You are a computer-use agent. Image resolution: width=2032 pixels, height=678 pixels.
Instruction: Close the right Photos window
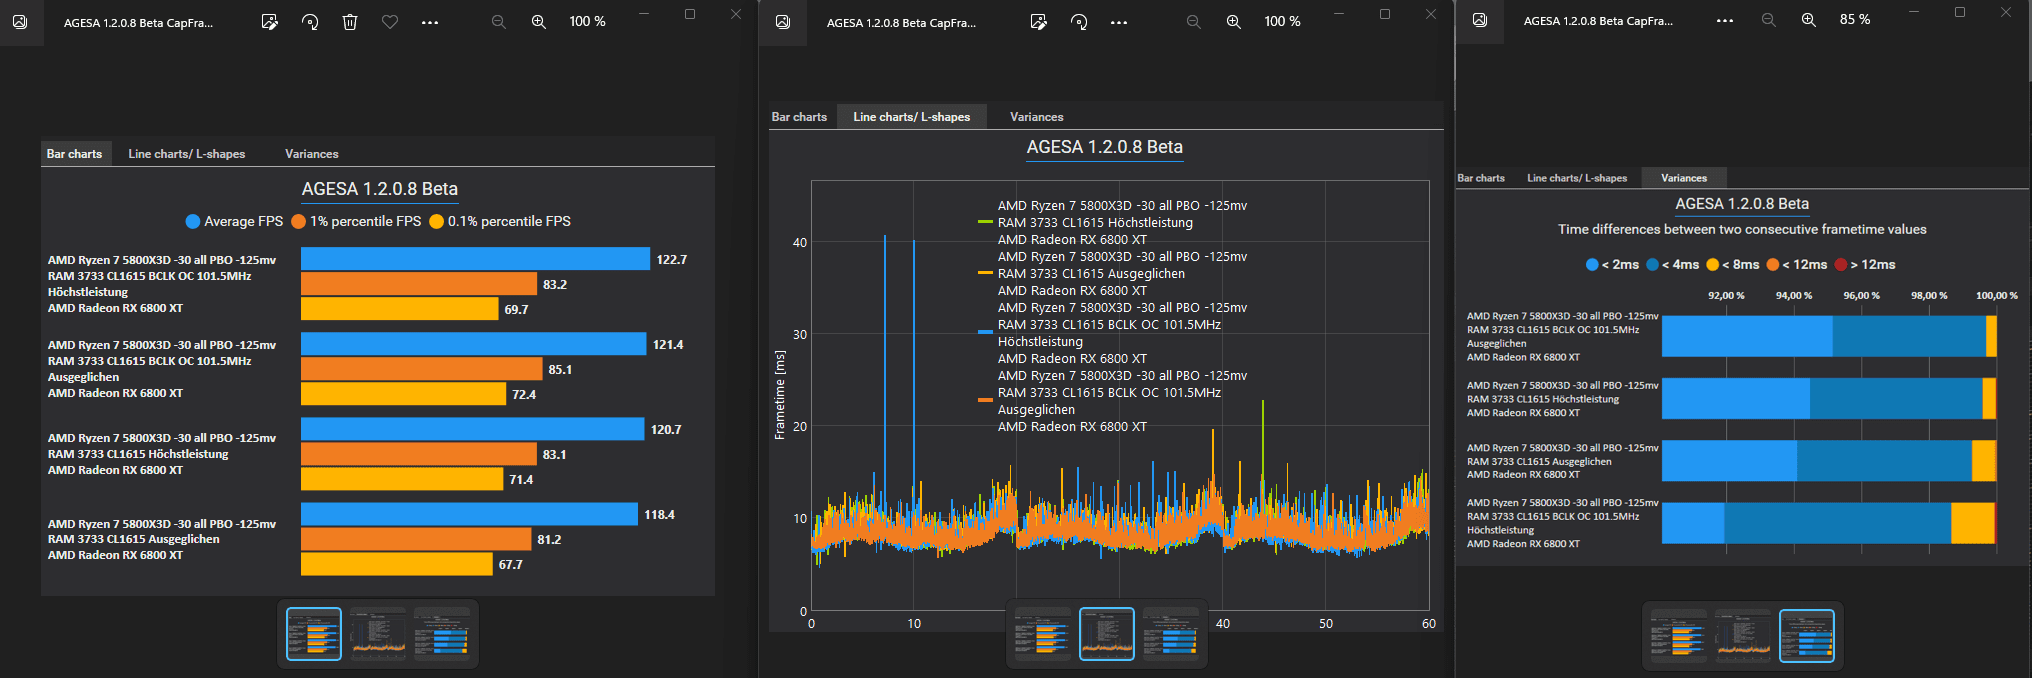pos(2006,13)
